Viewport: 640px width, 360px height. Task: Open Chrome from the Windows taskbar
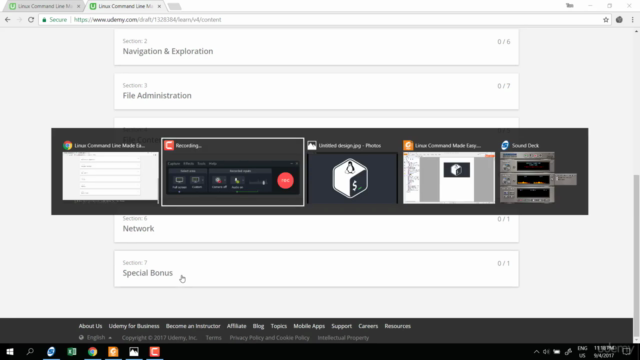pyautogui.click(x=93, y=351)
